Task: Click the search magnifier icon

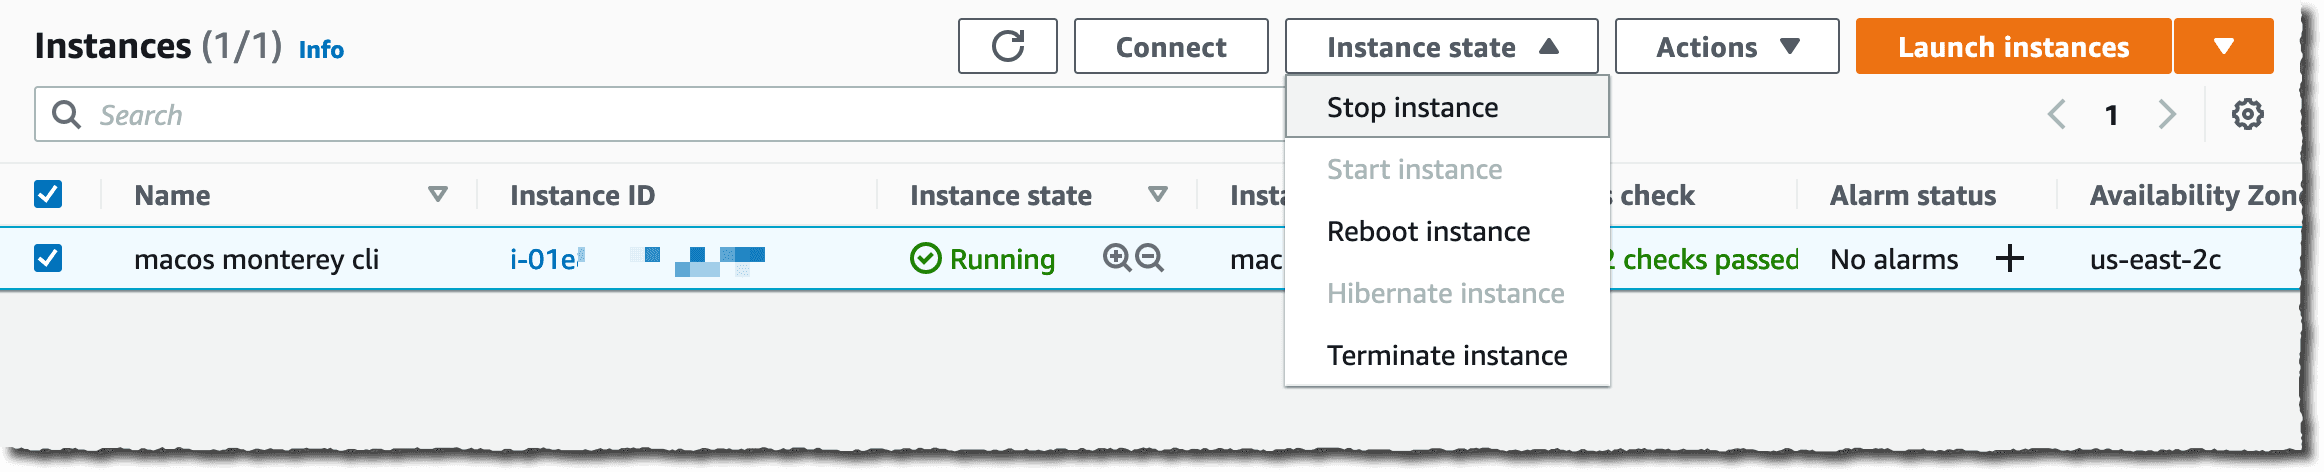Action: tap(66, 114)
